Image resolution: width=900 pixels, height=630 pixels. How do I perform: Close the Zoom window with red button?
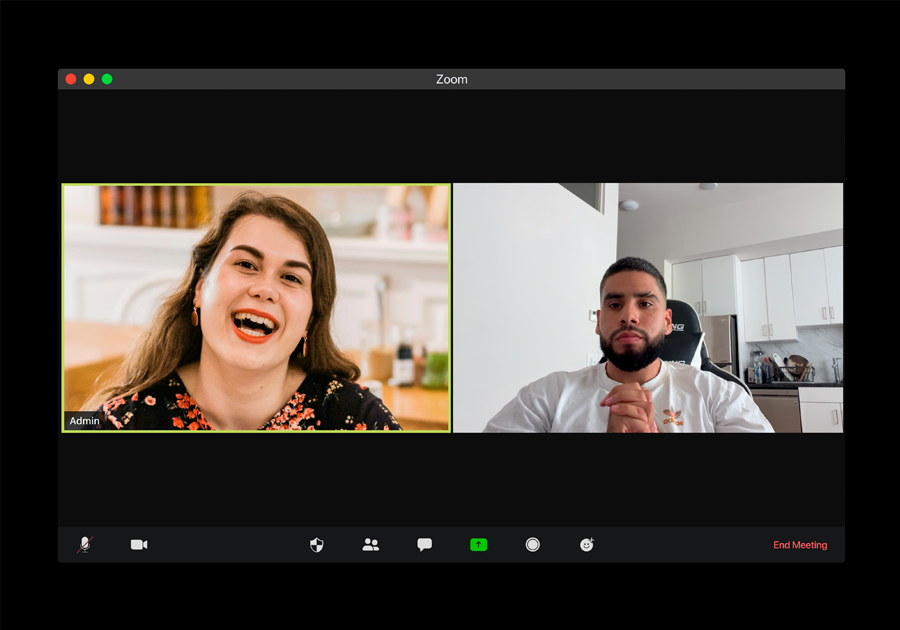71,79
